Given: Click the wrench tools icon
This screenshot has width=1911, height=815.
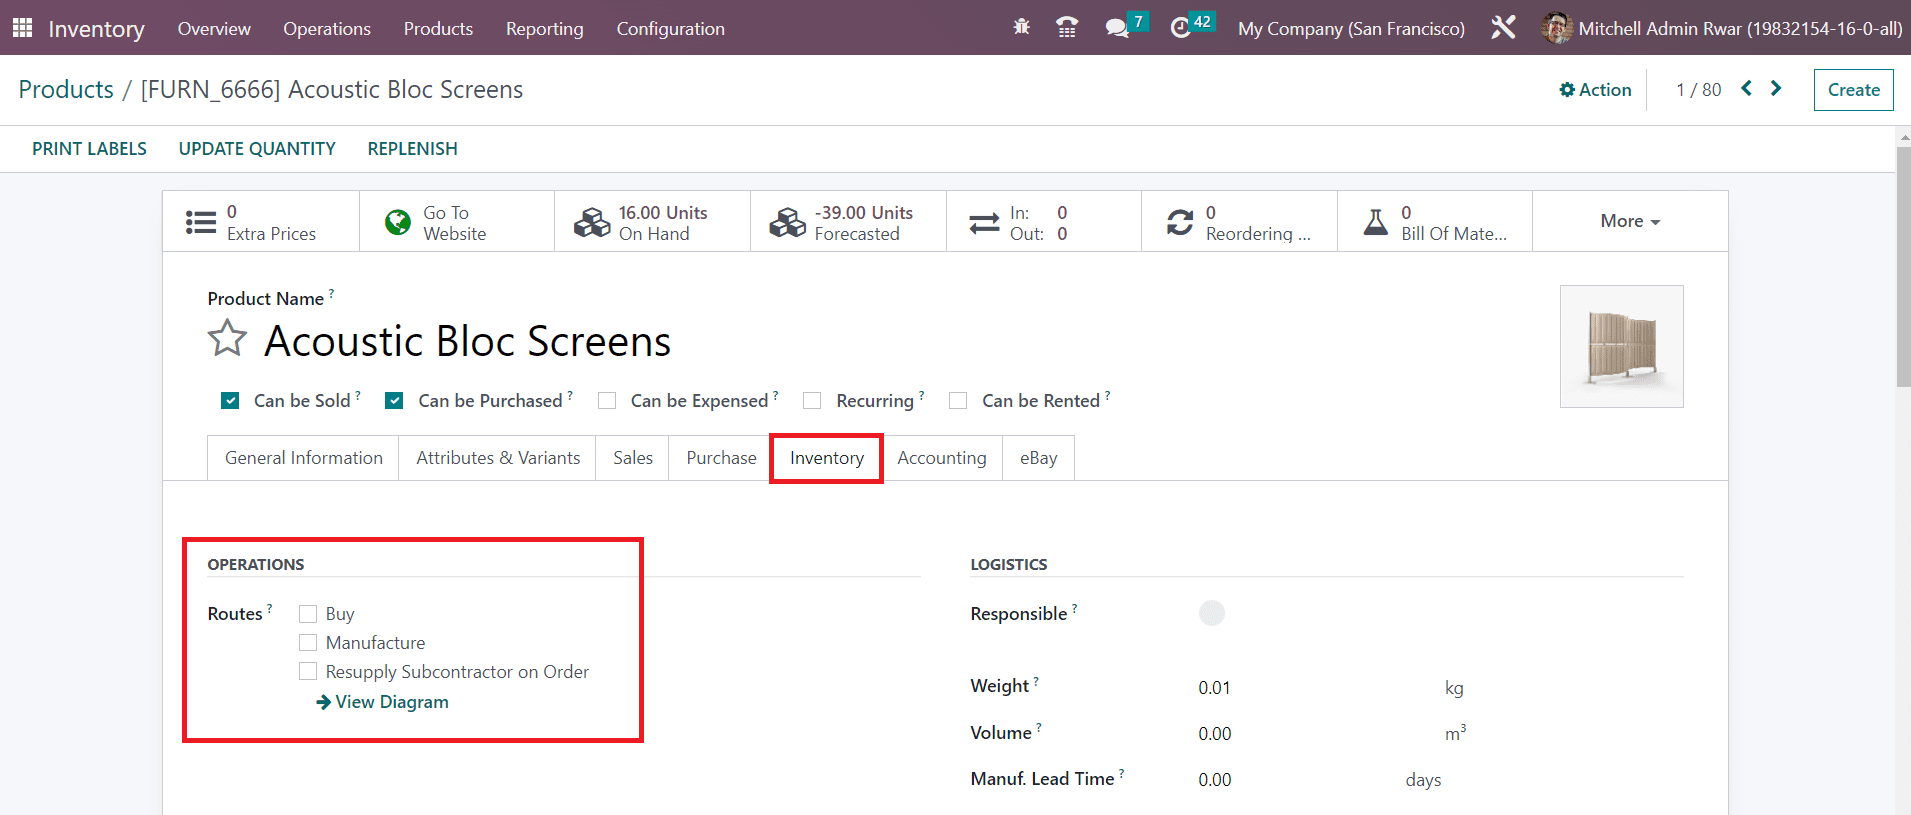Looking at the screenshot, I should click(x=1503, y=28).
